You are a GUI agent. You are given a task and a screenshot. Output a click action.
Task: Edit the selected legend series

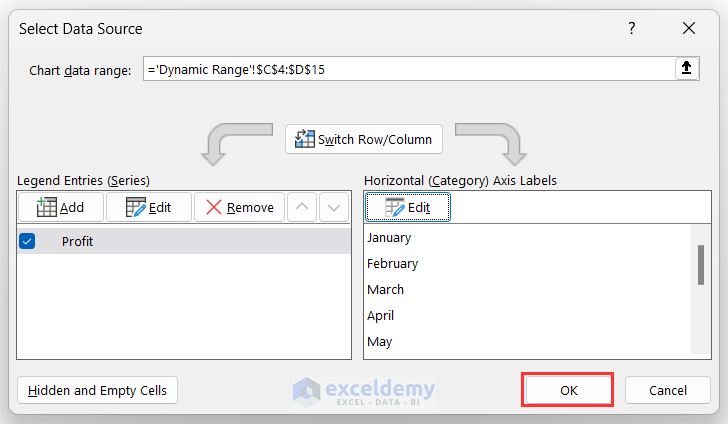[148, 207]
